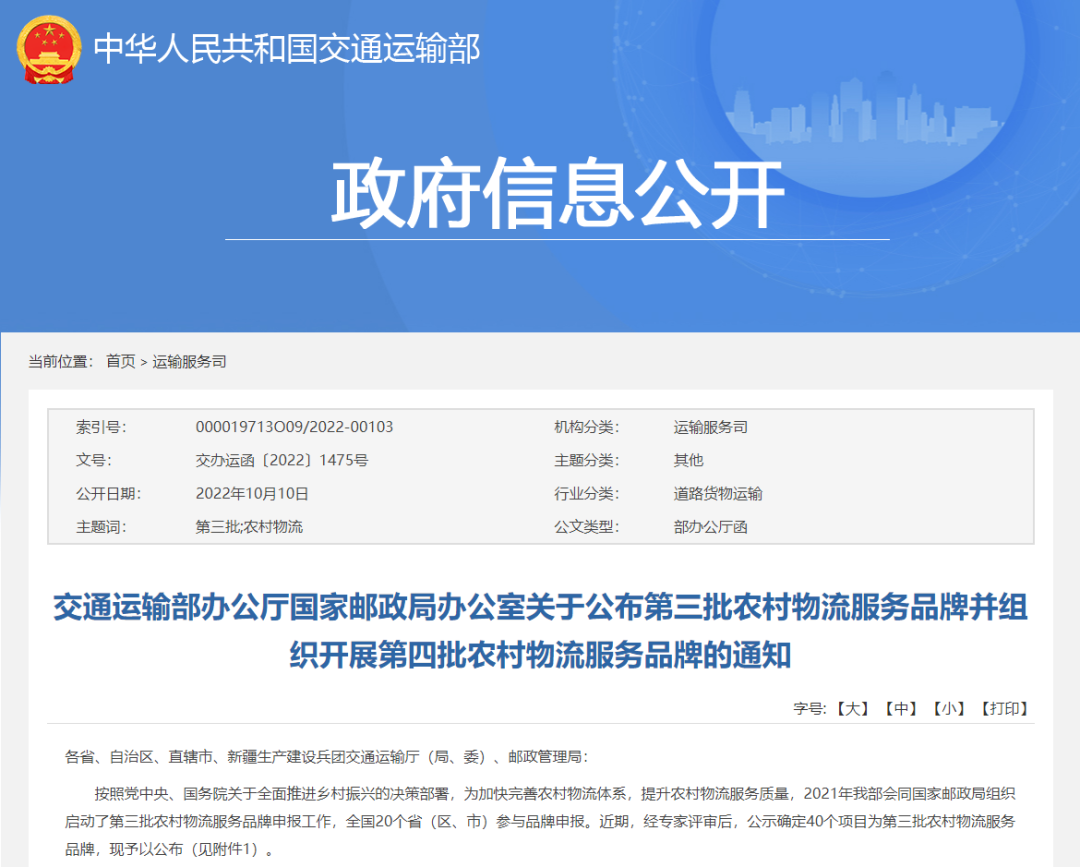The height and width of the screenshot is (867, 1080).
Task: Click the 当前位置 label
Action: pyautogui.click(x=61, y=362)
